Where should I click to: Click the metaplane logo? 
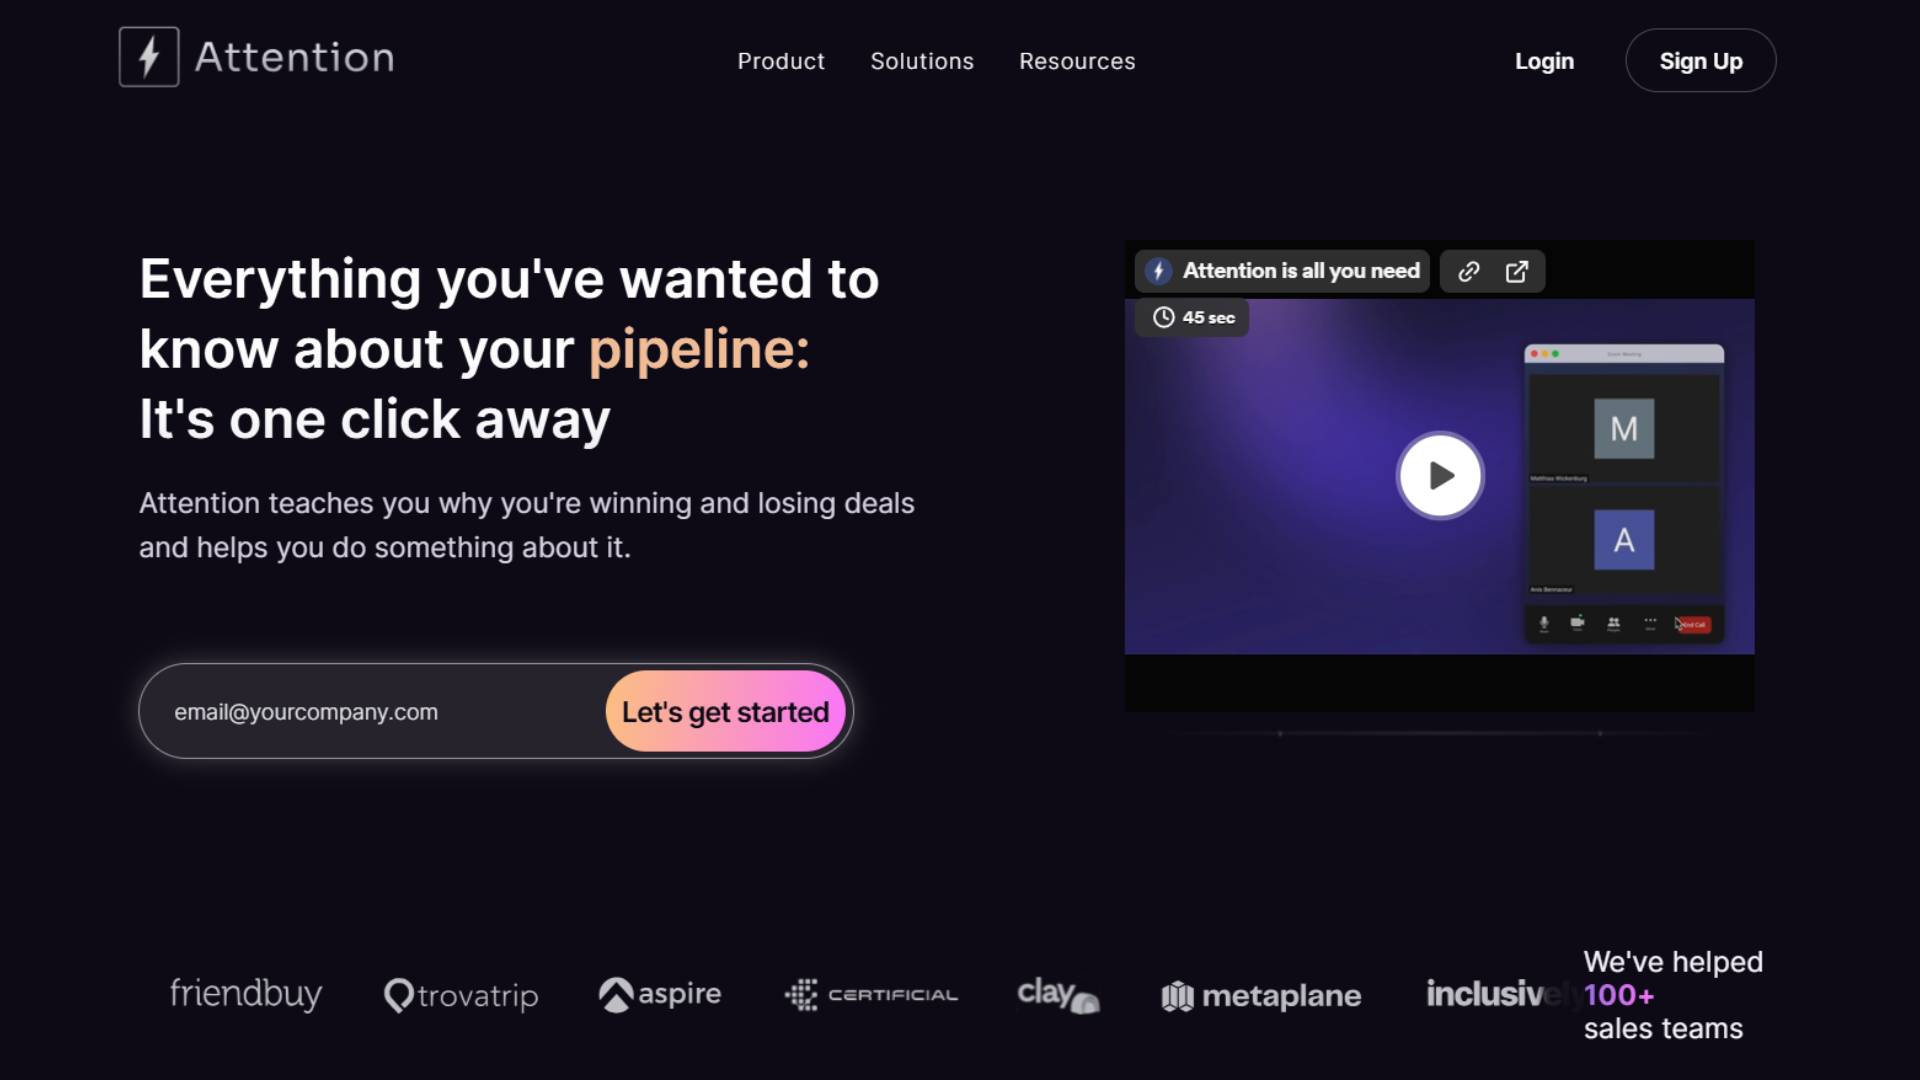(x=1261, y=996)
